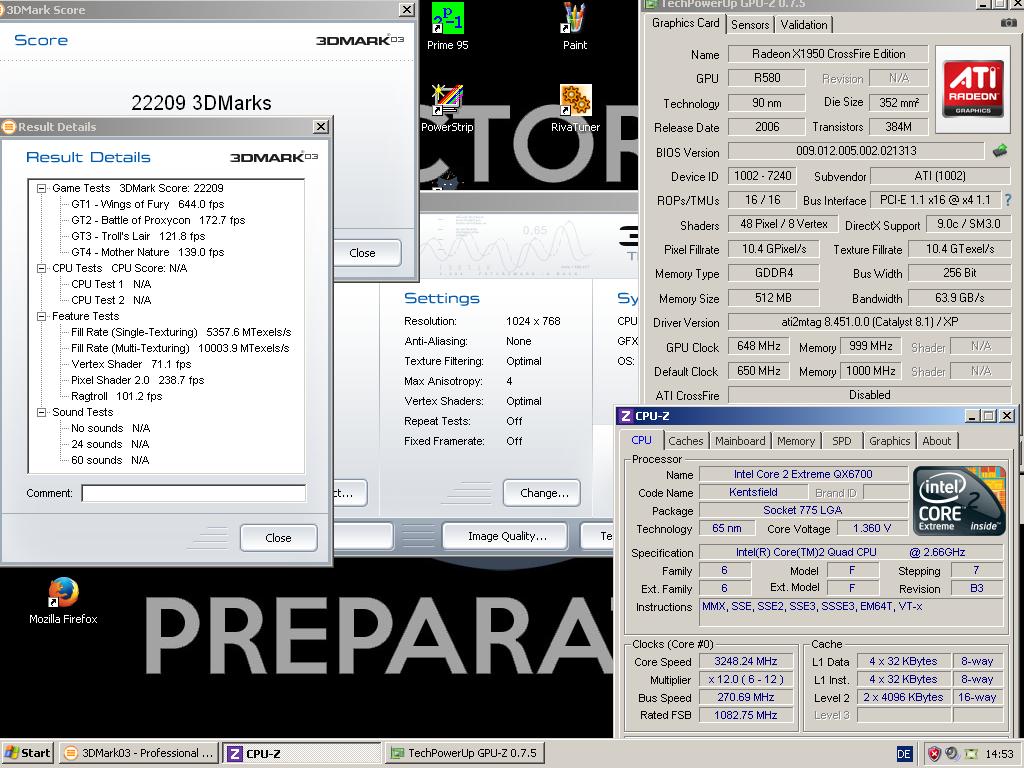The image size is (1024, 768).
Task: Click Close button in the 3DMark Score window
Action: [362, 253]
